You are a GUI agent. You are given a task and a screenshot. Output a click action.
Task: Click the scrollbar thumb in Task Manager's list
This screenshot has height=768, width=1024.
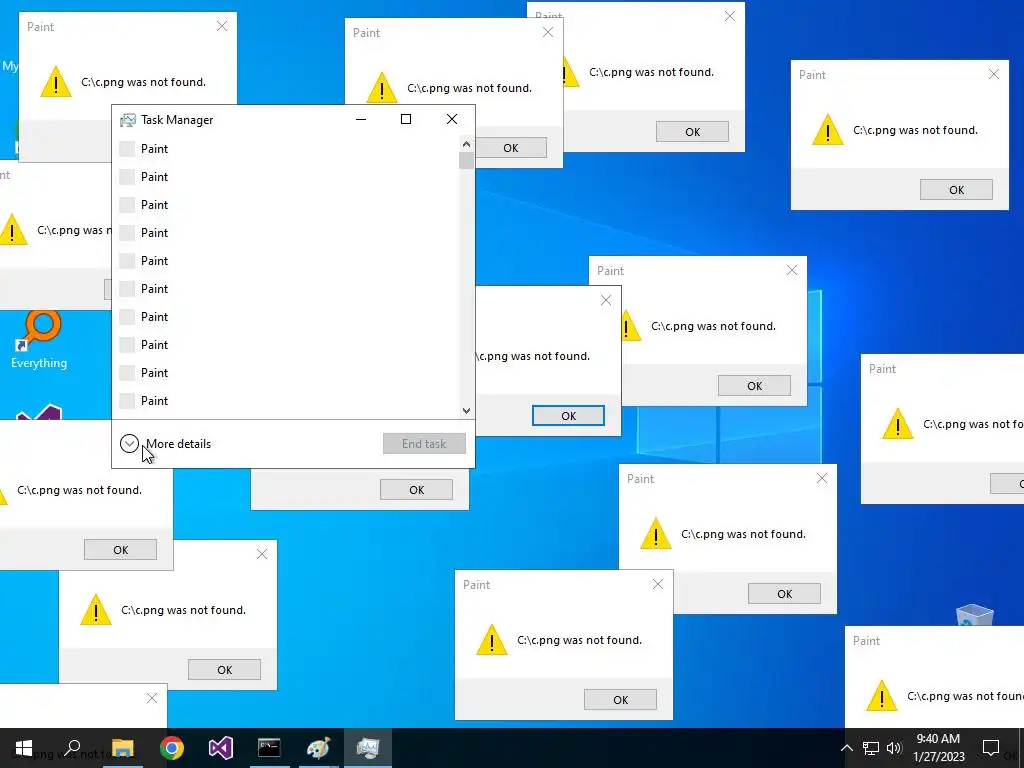466,161
